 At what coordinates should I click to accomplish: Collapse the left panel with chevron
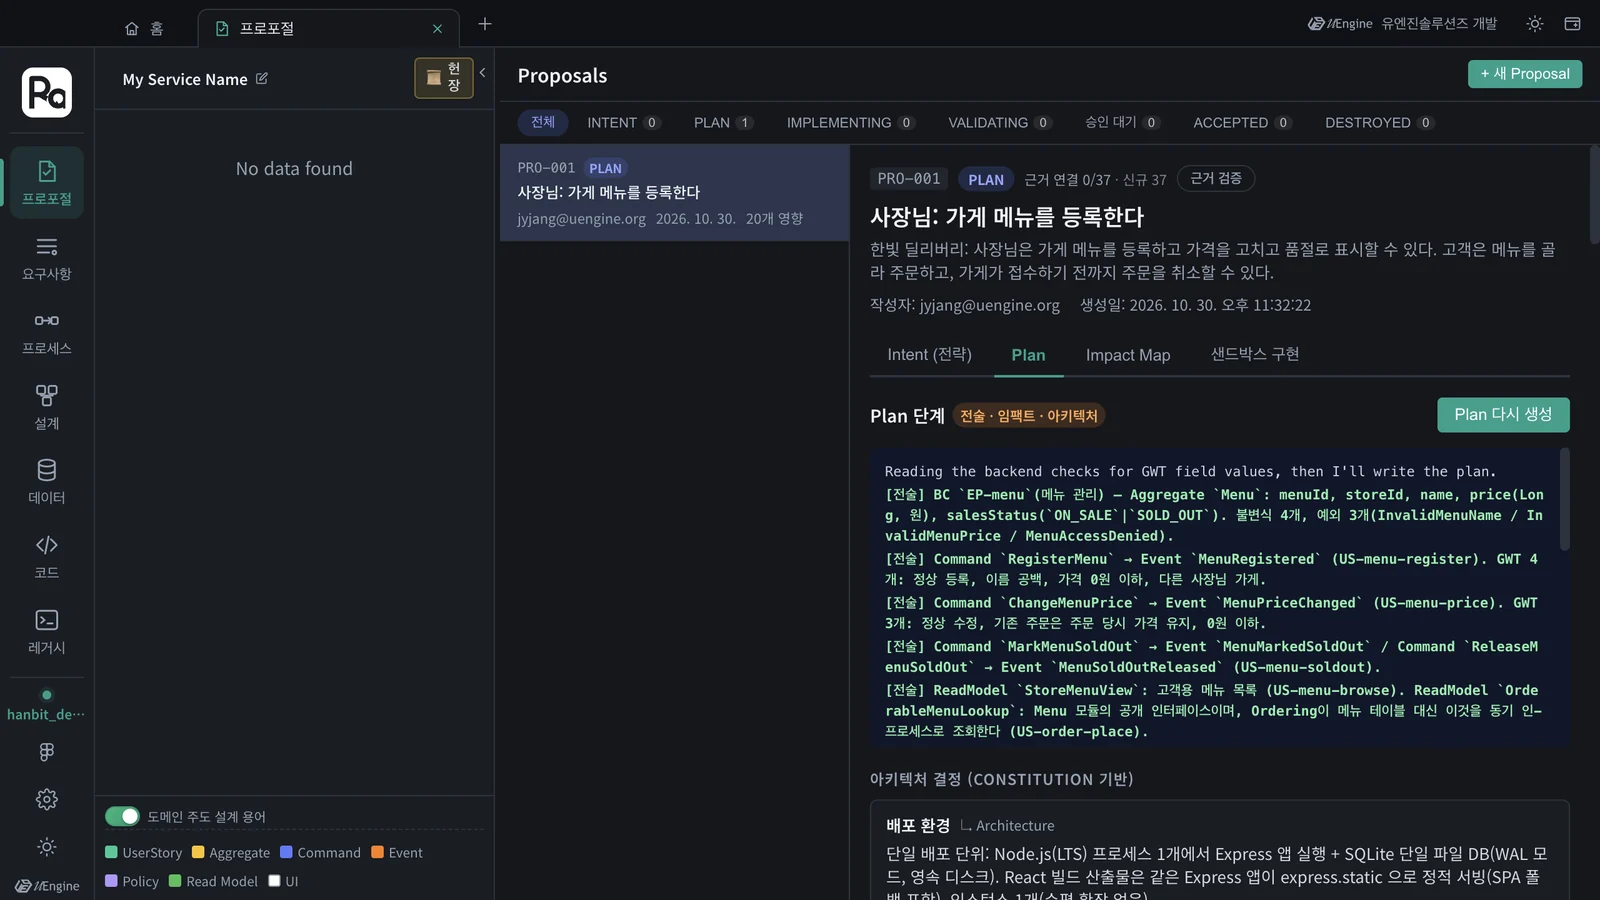click(x=482, y=72)
